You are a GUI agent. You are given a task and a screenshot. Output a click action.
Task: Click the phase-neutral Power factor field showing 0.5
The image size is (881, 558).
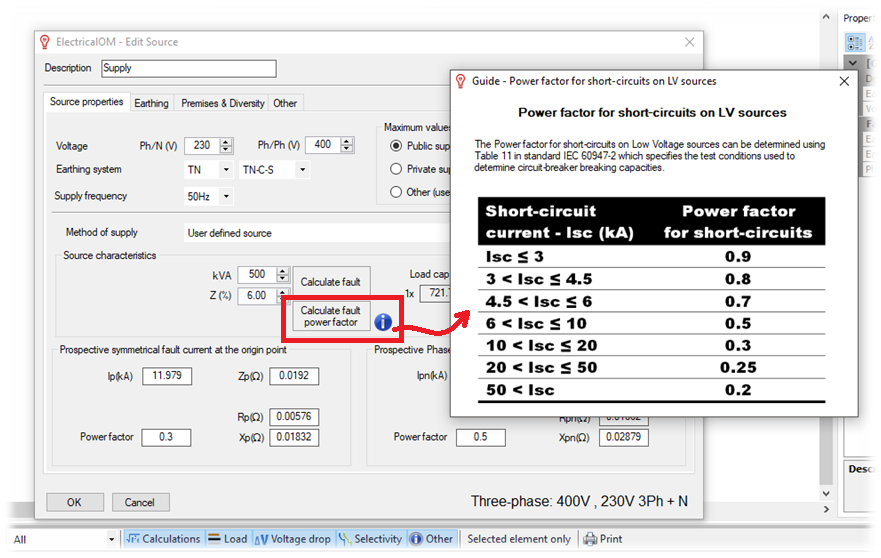(x=480, y=437)
